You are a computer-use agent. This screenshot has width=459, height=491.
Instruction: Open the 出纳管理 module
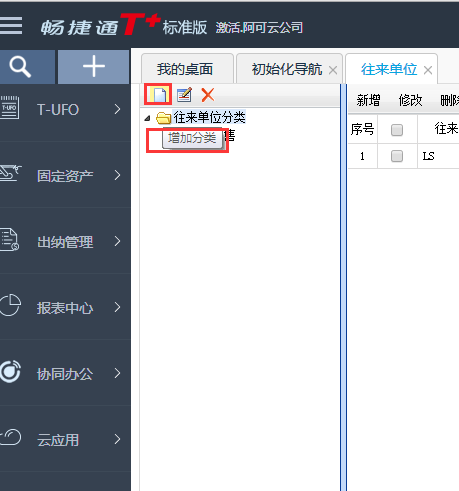(65, 241)
